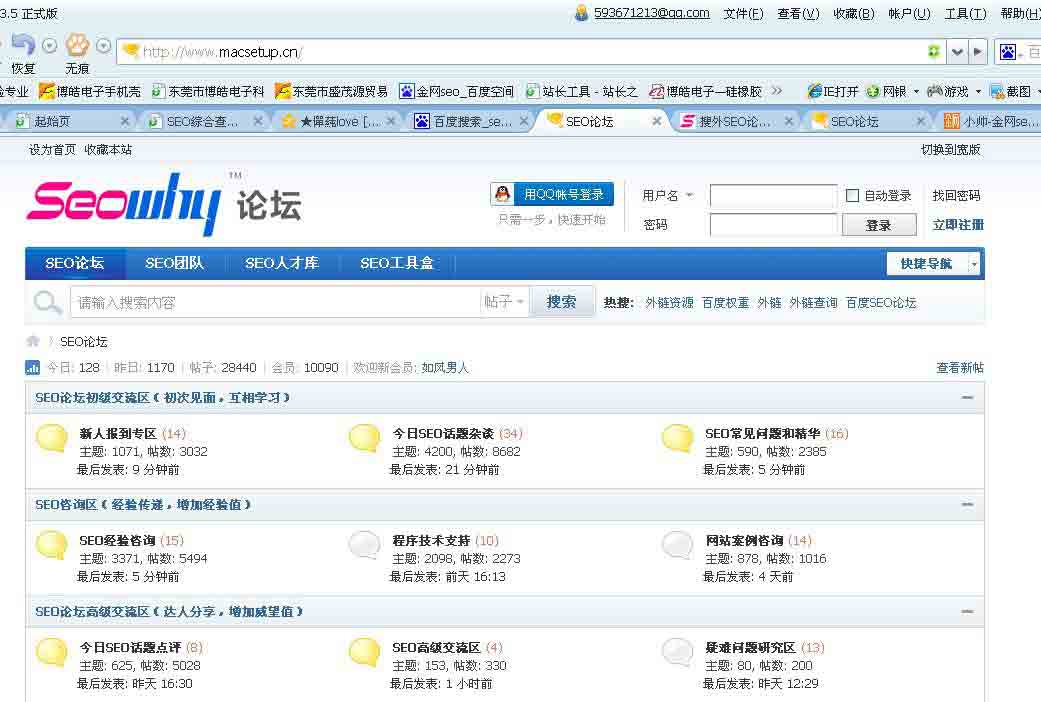1041x702 pixels.
Task: Expand the 用户名 login type dropdown
Action: 689,196
